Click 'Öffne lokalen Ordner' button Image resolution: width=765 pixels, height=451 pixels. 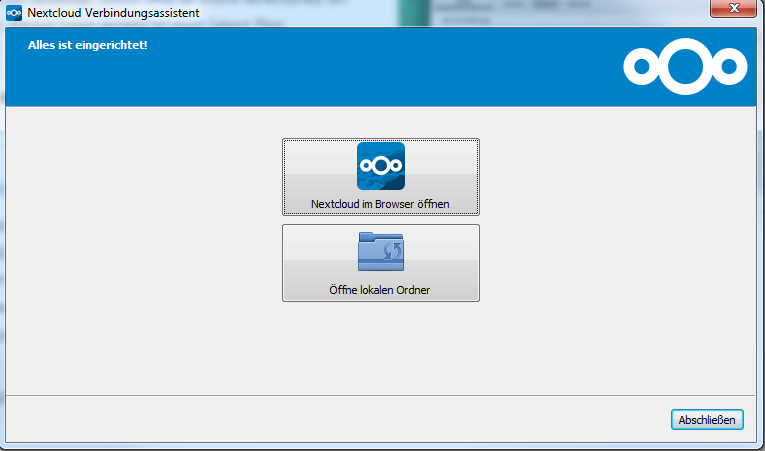tap(381, 263)
